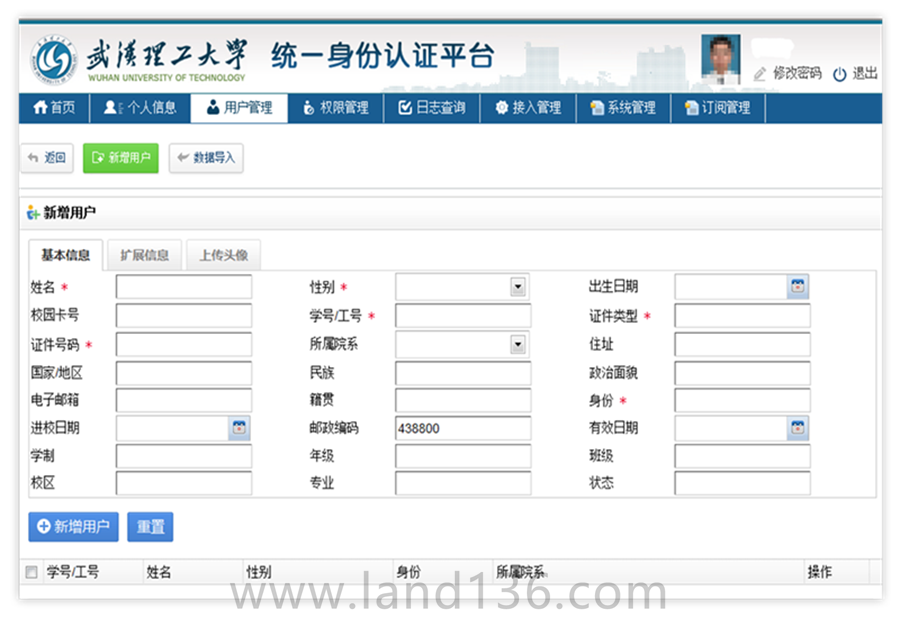The width and height of the screenshot is (900, 618).
Task: Open the calendar picker for 有效日期
Action: (x=797, y=428)
